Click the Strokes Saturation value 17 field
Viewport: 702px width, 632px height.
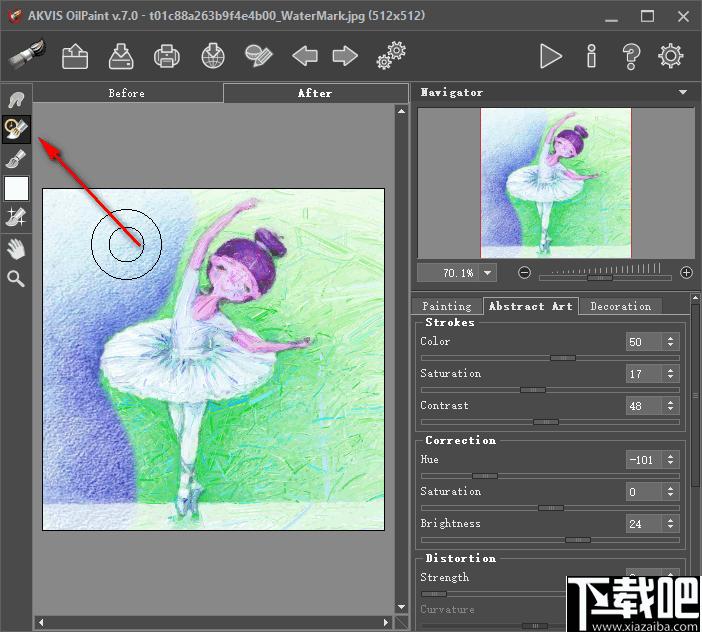(x=643, y=374)
